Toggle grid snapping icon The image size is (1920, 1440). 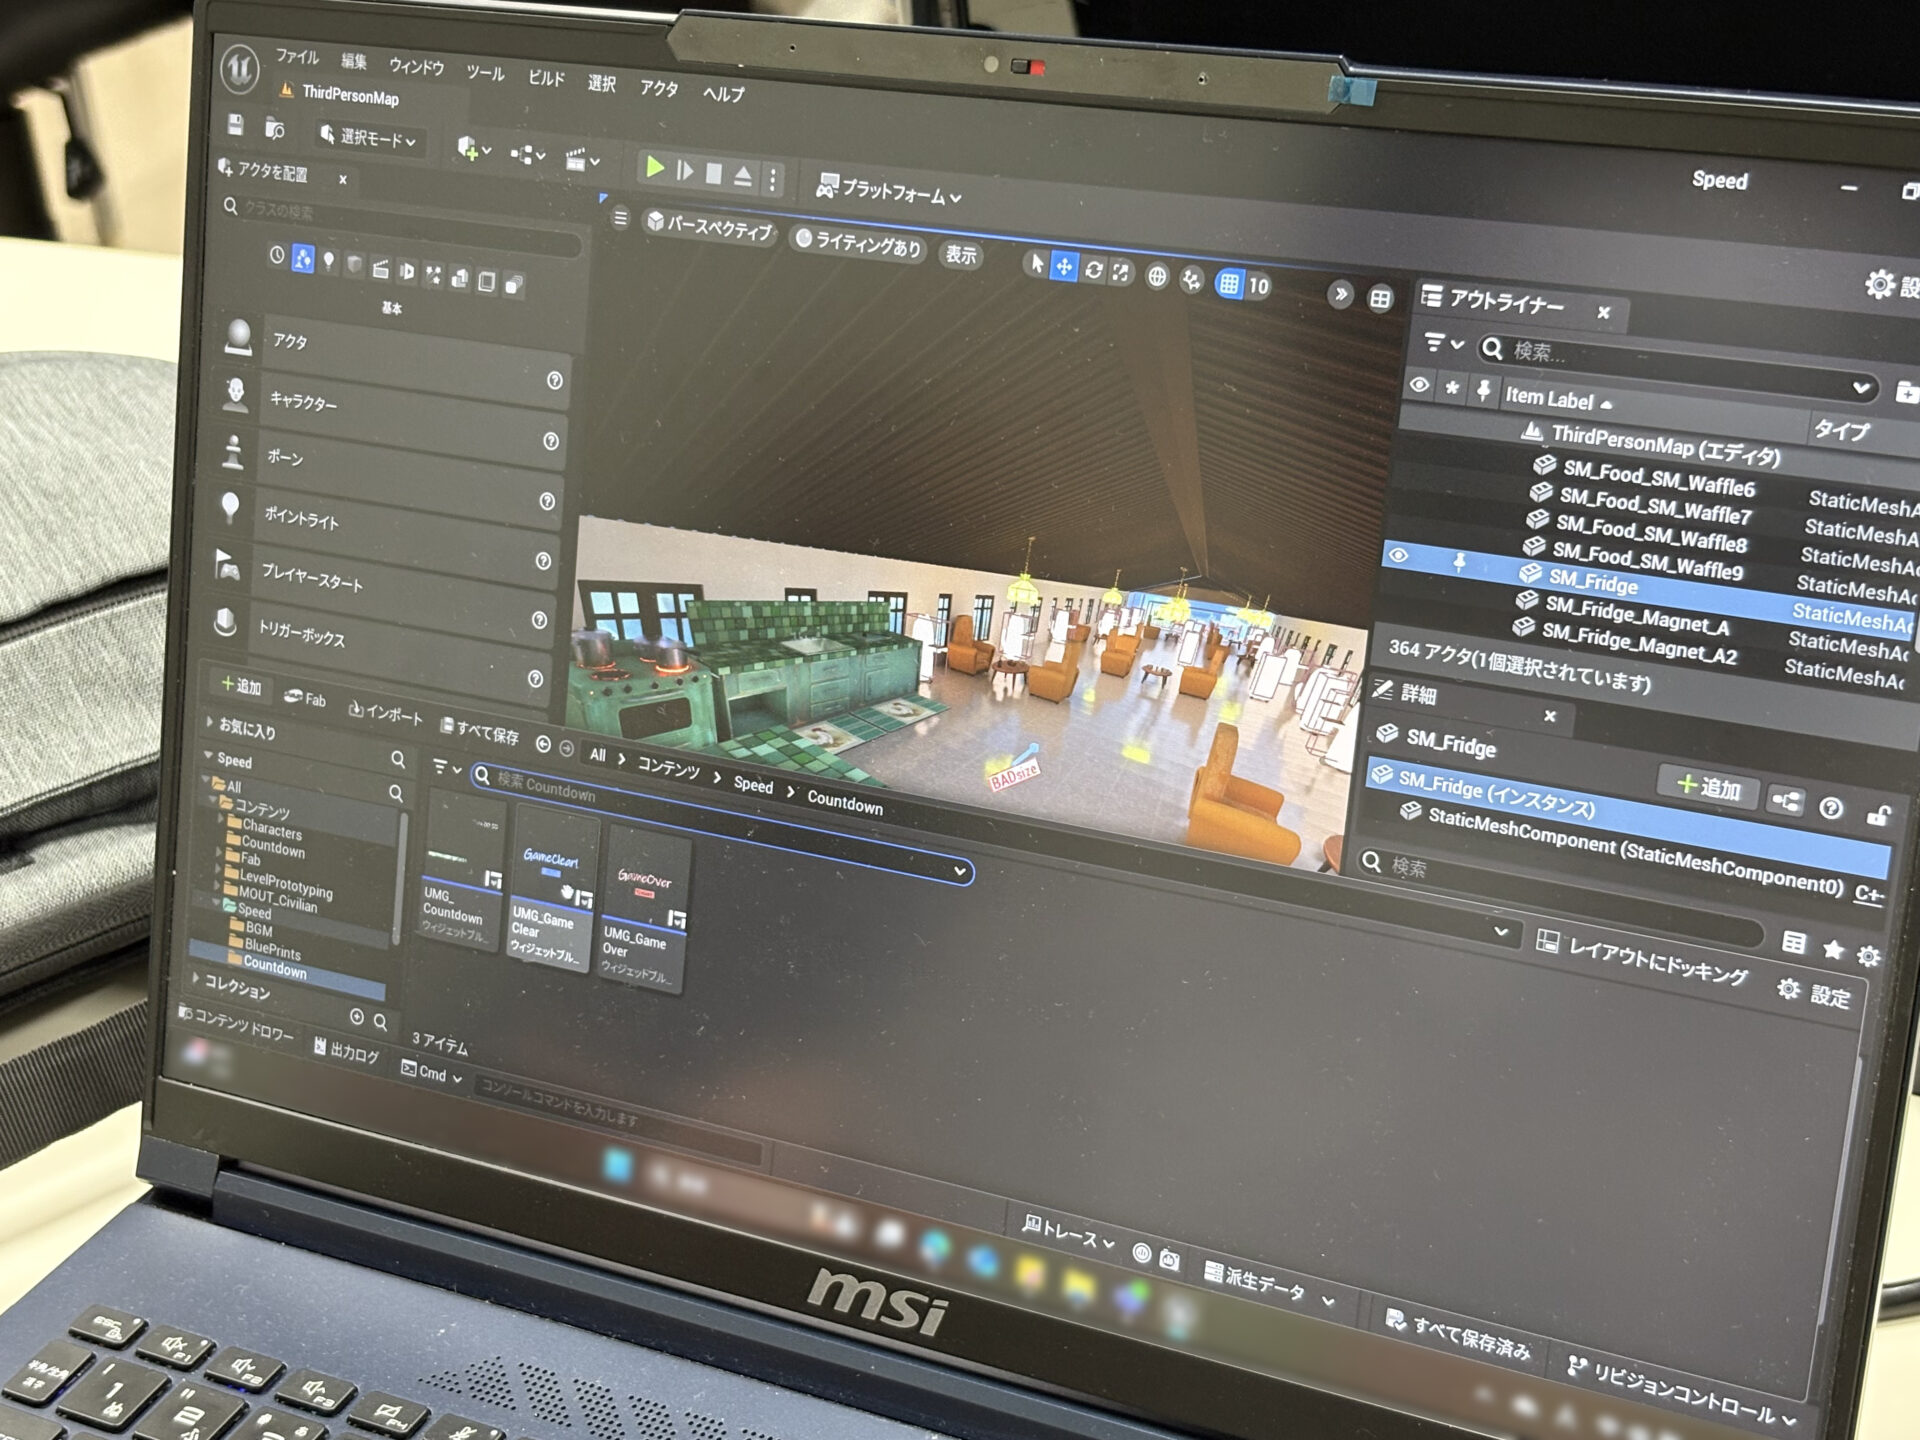click(1229, 284)
